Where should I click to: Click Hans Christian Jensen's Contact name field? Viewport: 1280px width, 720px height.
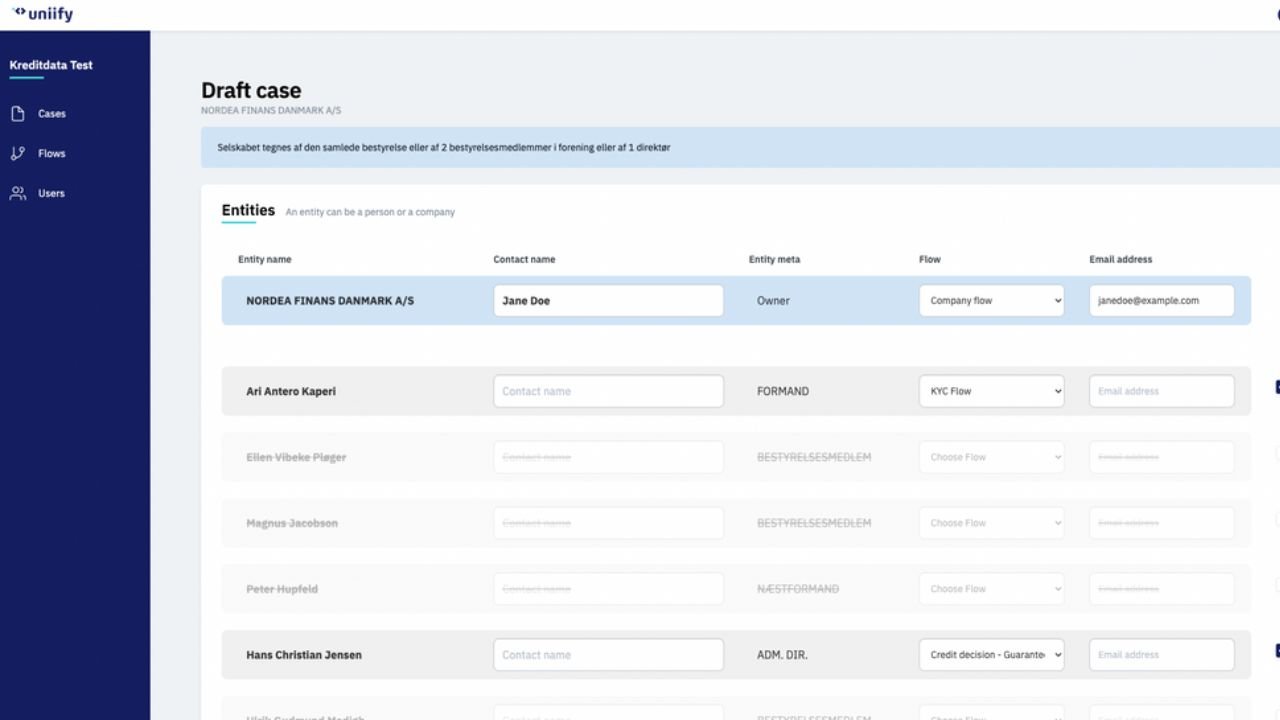608,654
